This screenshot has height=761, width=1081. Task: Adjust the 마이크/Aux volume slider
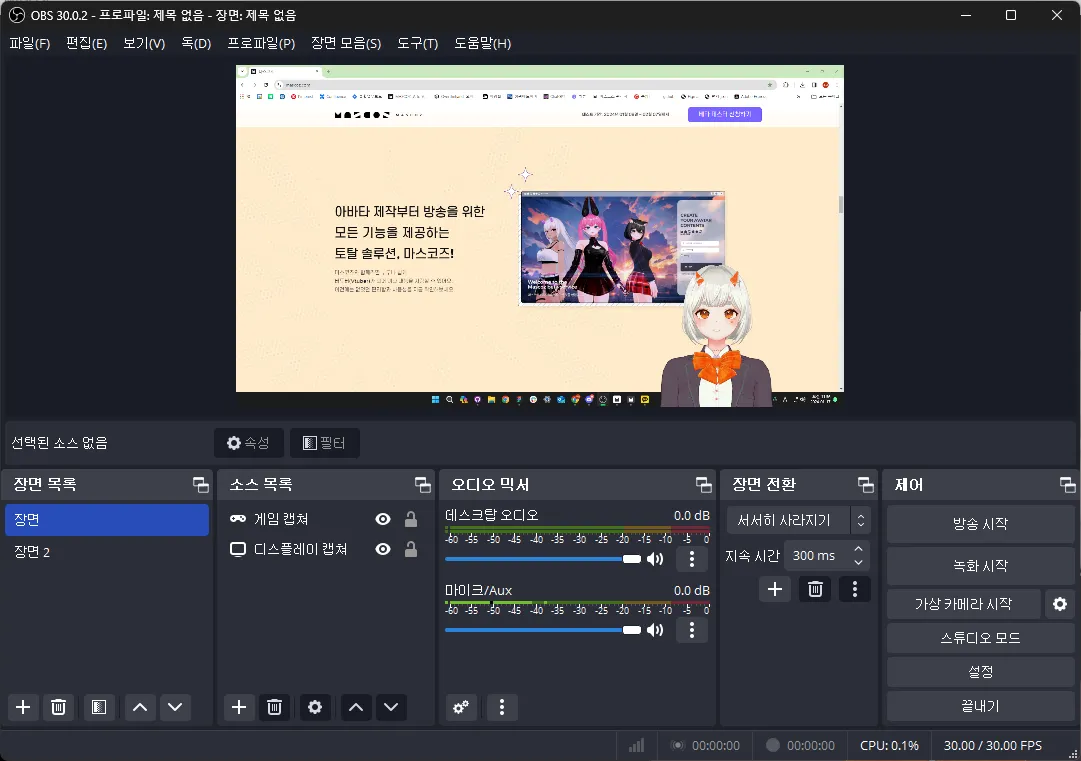point(631,630)
